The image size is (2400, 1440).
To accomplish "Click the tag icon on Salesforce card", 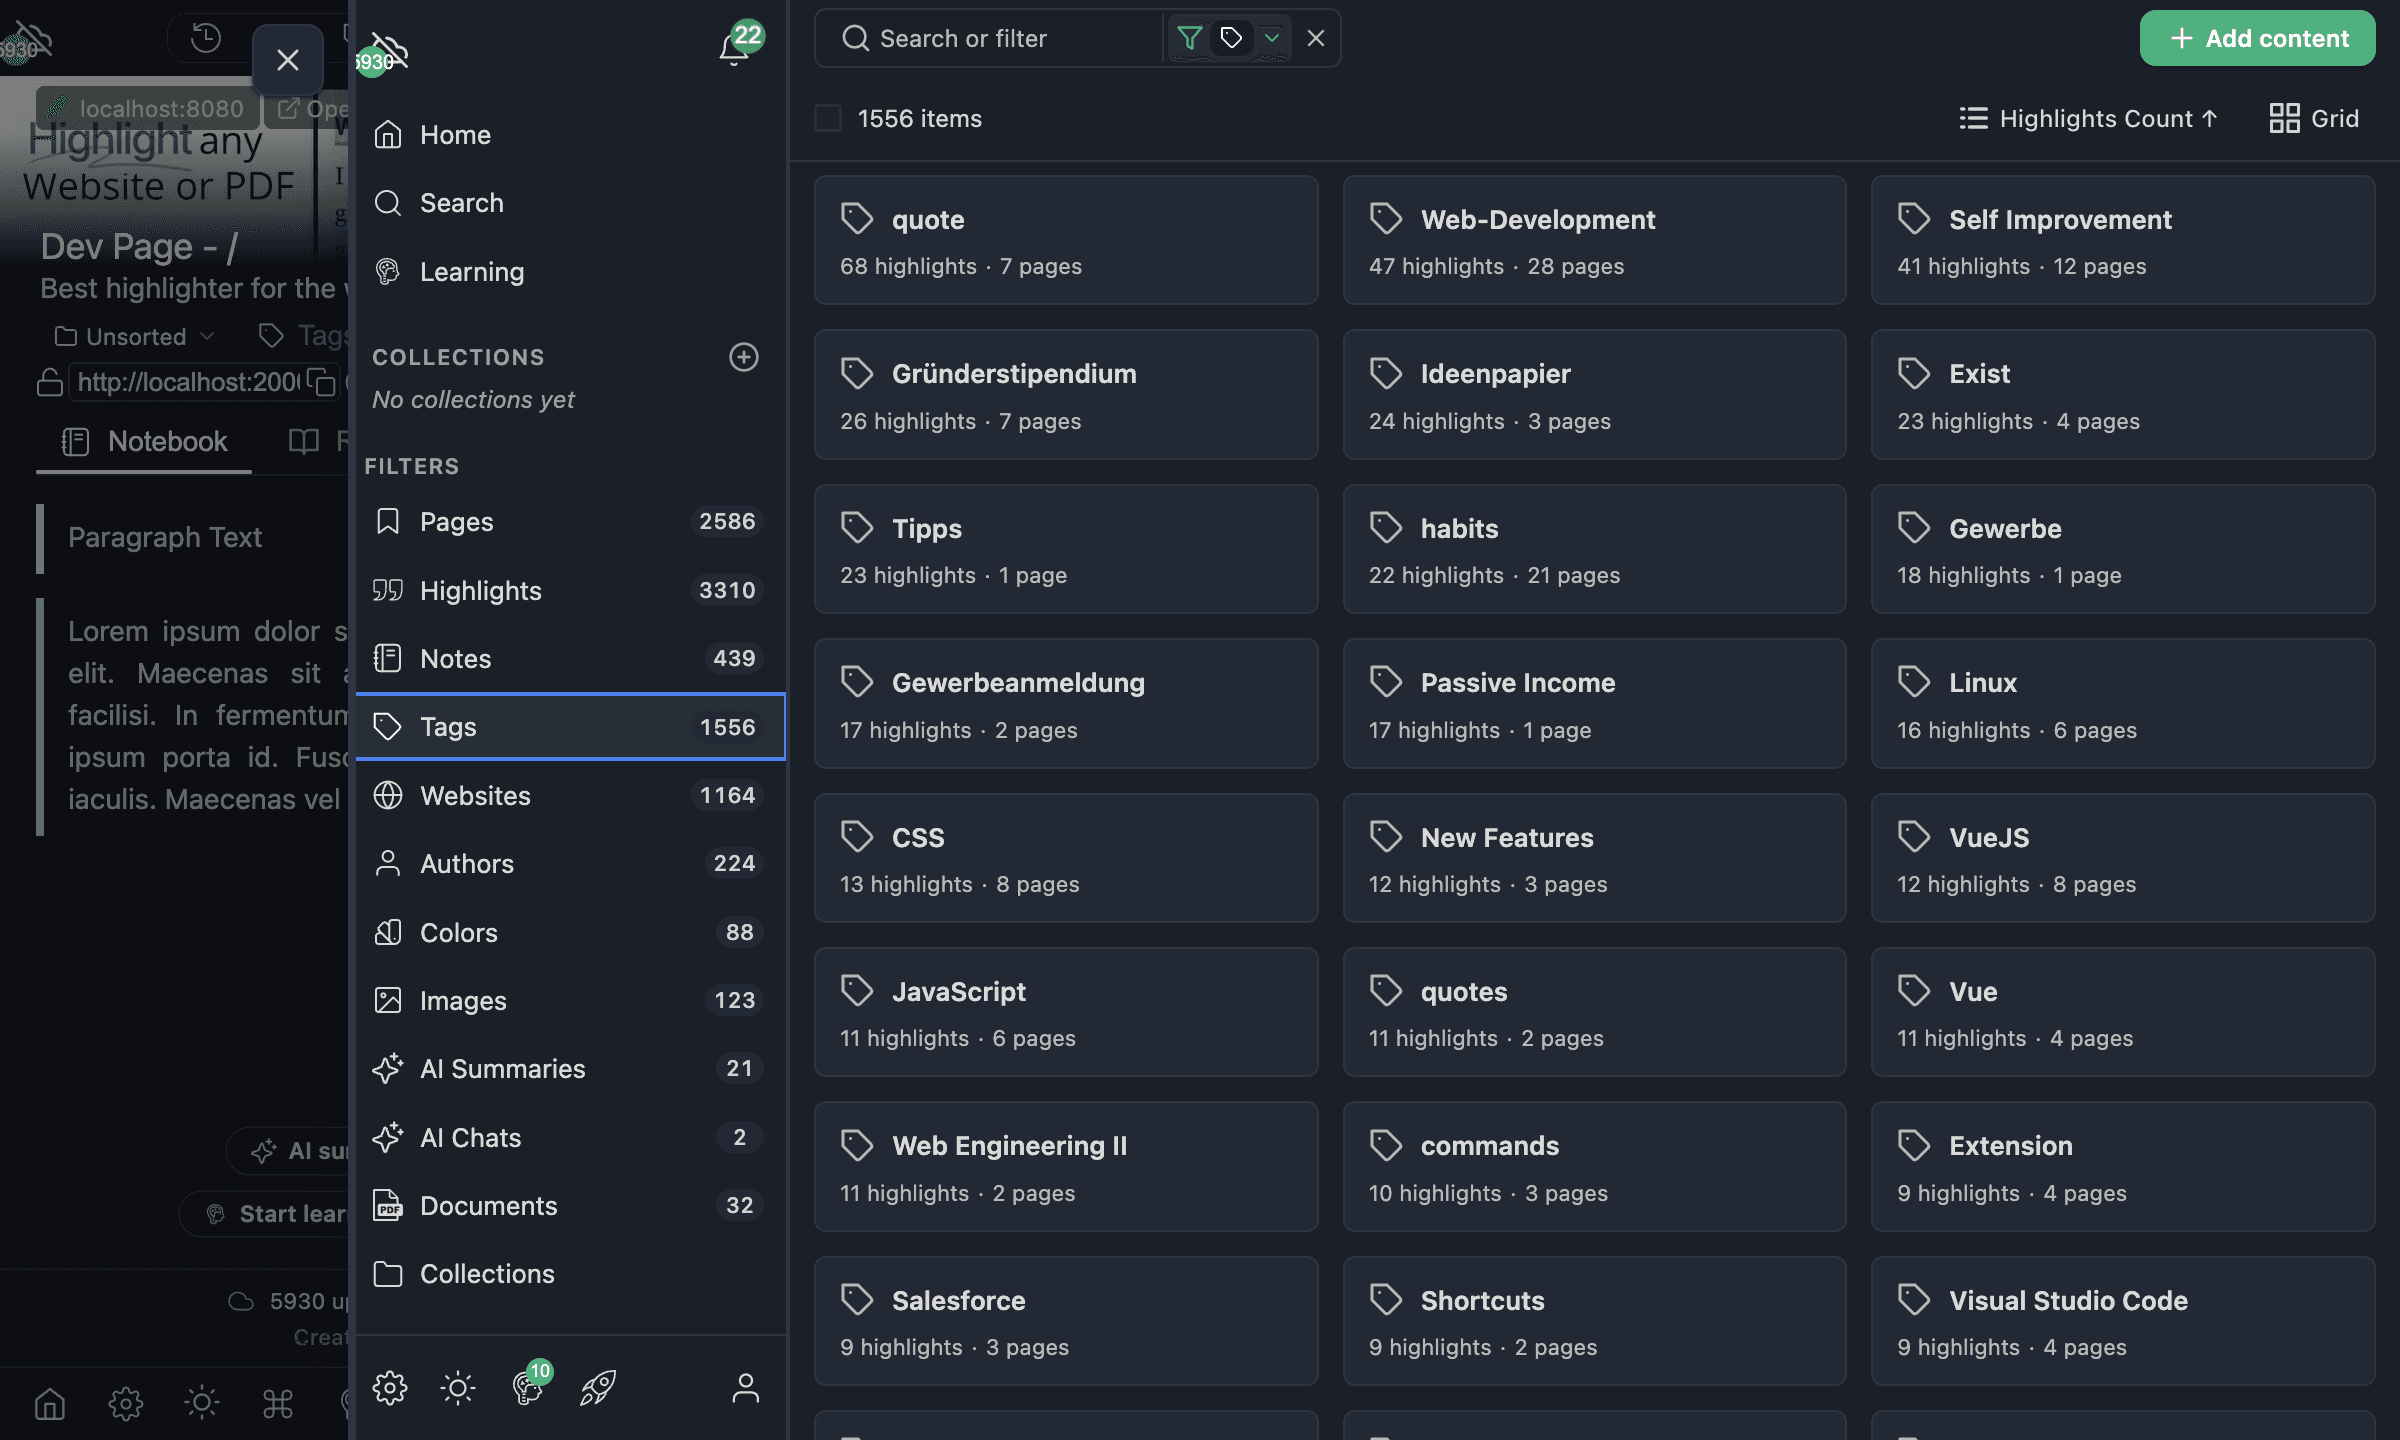I will point(857,1299).
